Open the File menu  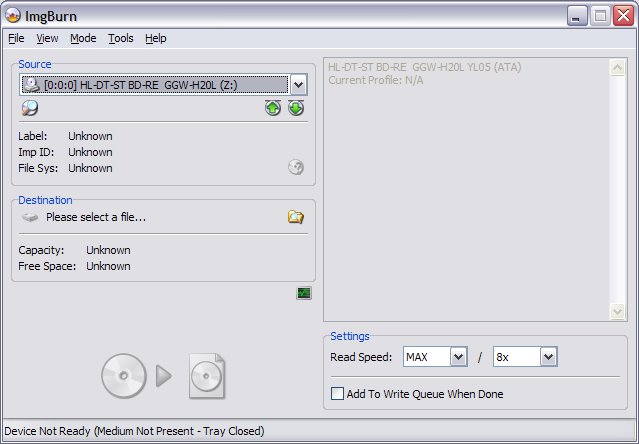16,38
